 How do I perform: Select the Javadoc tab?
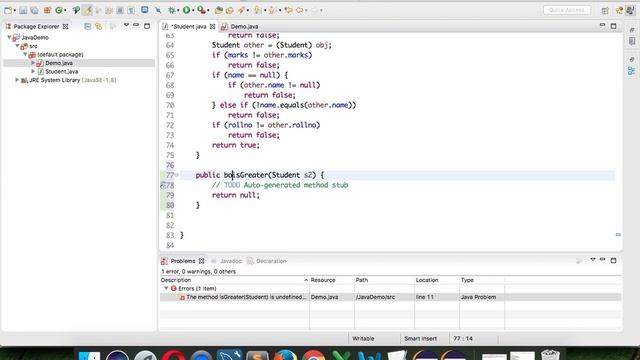(x=230, y=261)
